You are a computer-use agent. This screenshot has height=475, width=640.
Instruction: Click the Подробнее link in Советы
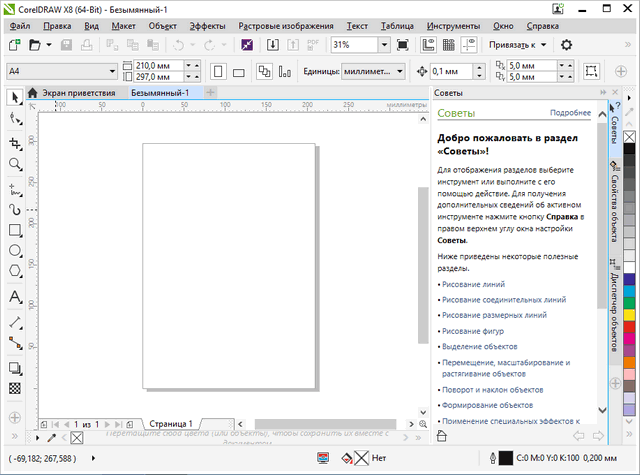[x=569, y=113]
